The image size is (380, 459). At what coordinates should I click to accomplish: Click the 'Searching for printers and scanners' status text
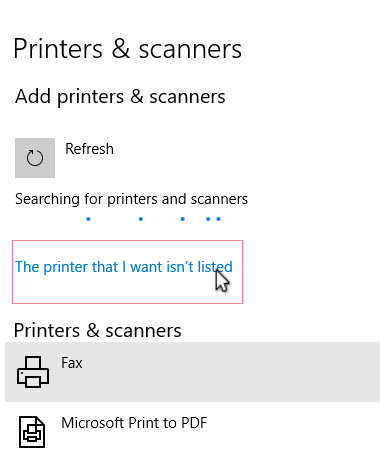click(131, 199)
